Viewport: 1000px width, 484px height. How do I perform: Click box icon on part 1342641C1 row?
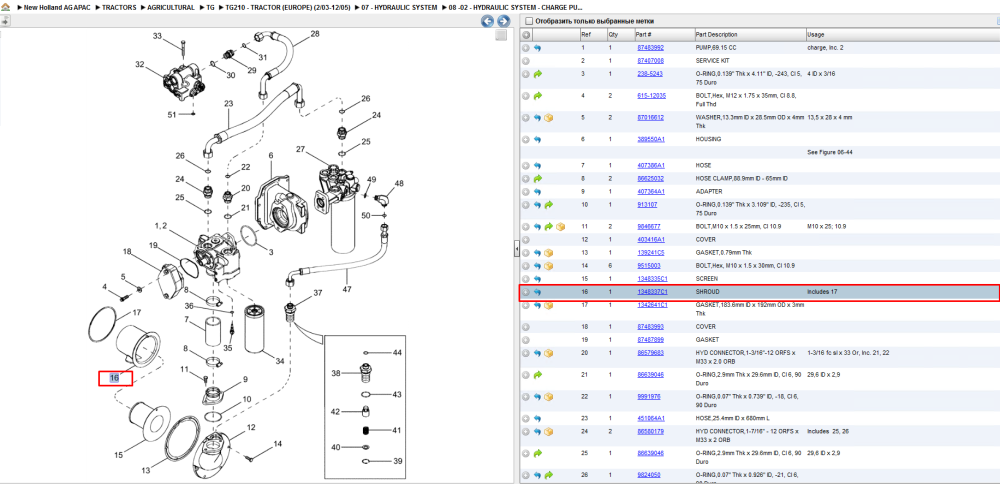[548, 305]
